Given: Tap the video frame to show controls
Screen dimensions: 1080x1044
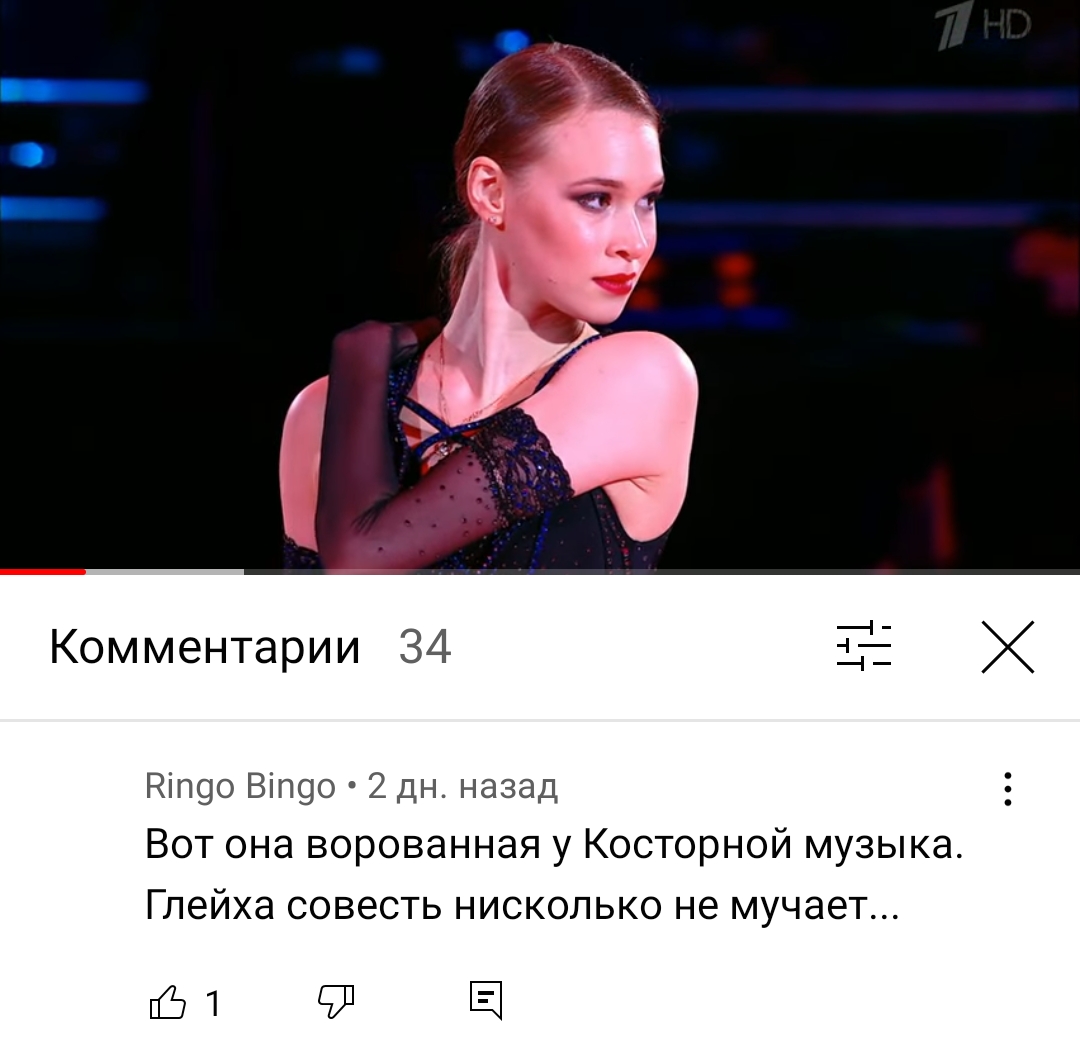Looking at the screenshot, I should [540, 284].
